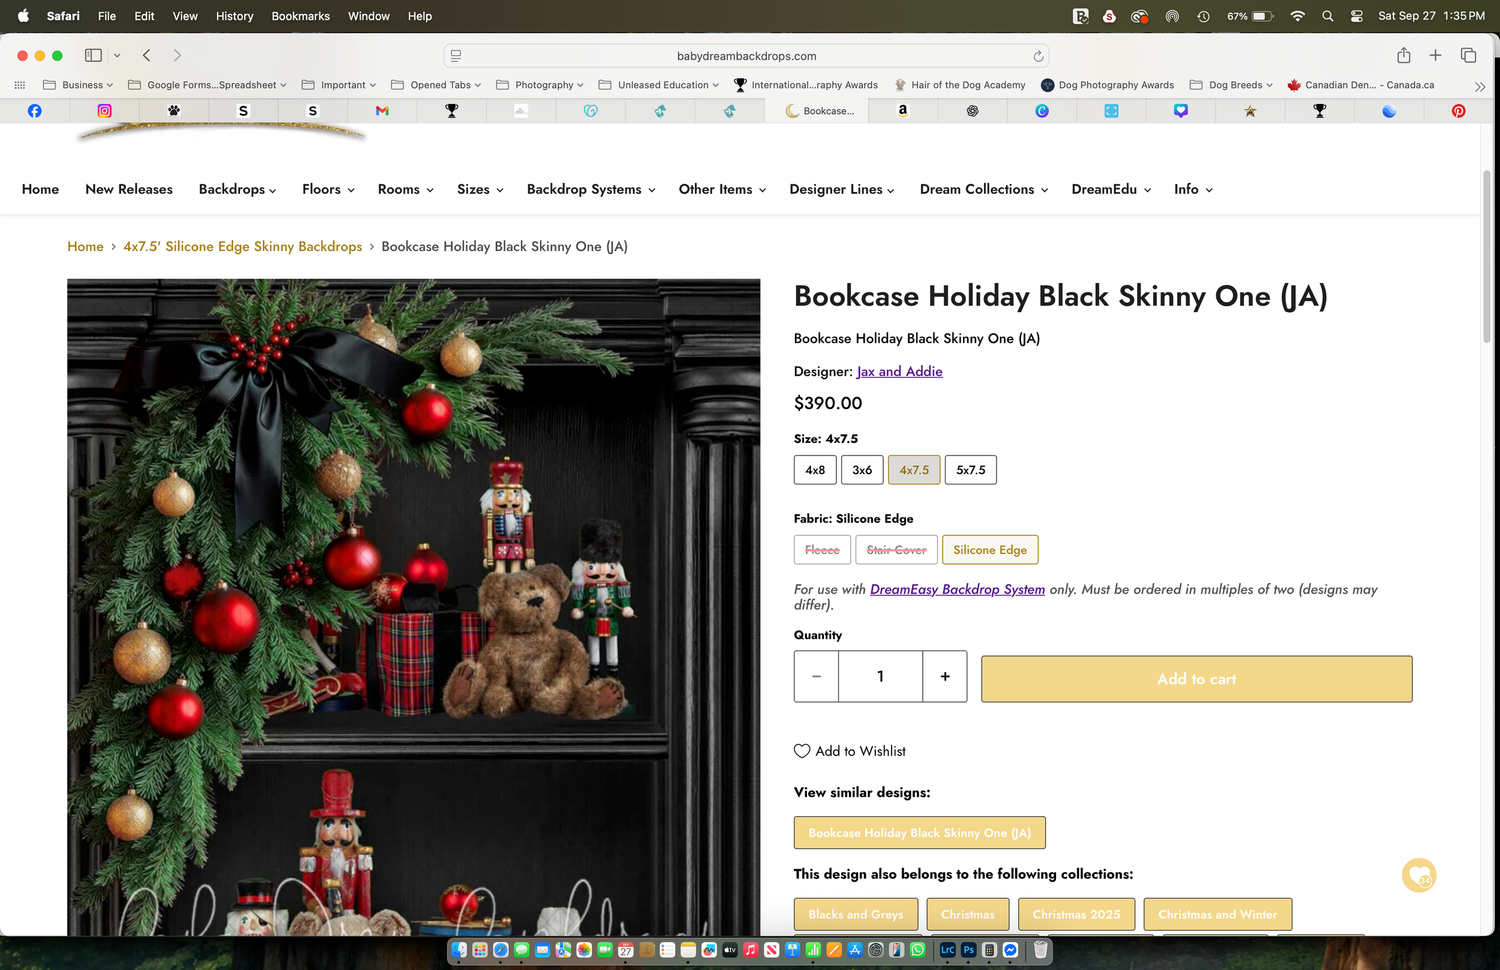
Task: Click the Time Machine menu bar icon
Action: [1203, 16]
